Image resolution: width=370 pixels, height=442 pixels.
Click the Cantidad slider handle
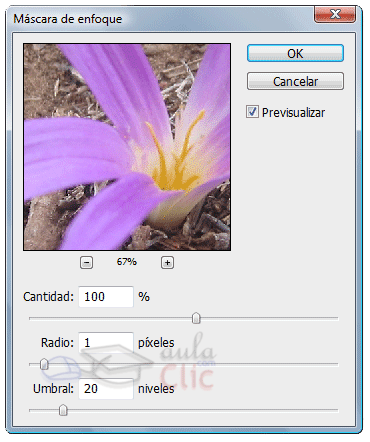[196, 318]
